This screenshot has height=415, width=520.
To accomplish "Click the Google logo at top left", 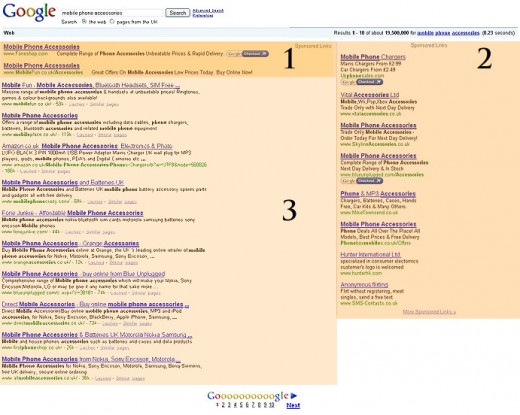I will 29,12.
